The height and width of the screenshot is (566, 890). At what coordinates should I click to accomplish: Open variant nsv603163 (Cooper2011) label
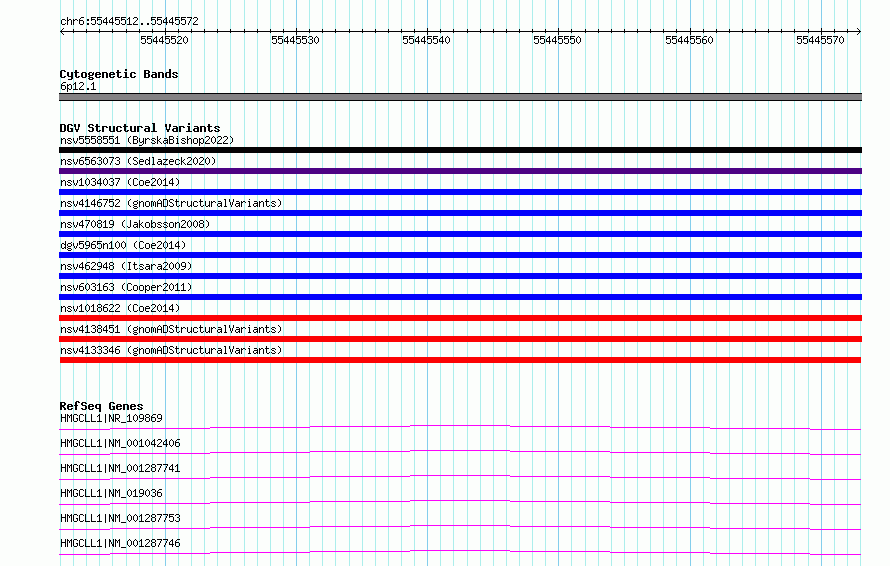pyautogui.click(x=126, y=287)
